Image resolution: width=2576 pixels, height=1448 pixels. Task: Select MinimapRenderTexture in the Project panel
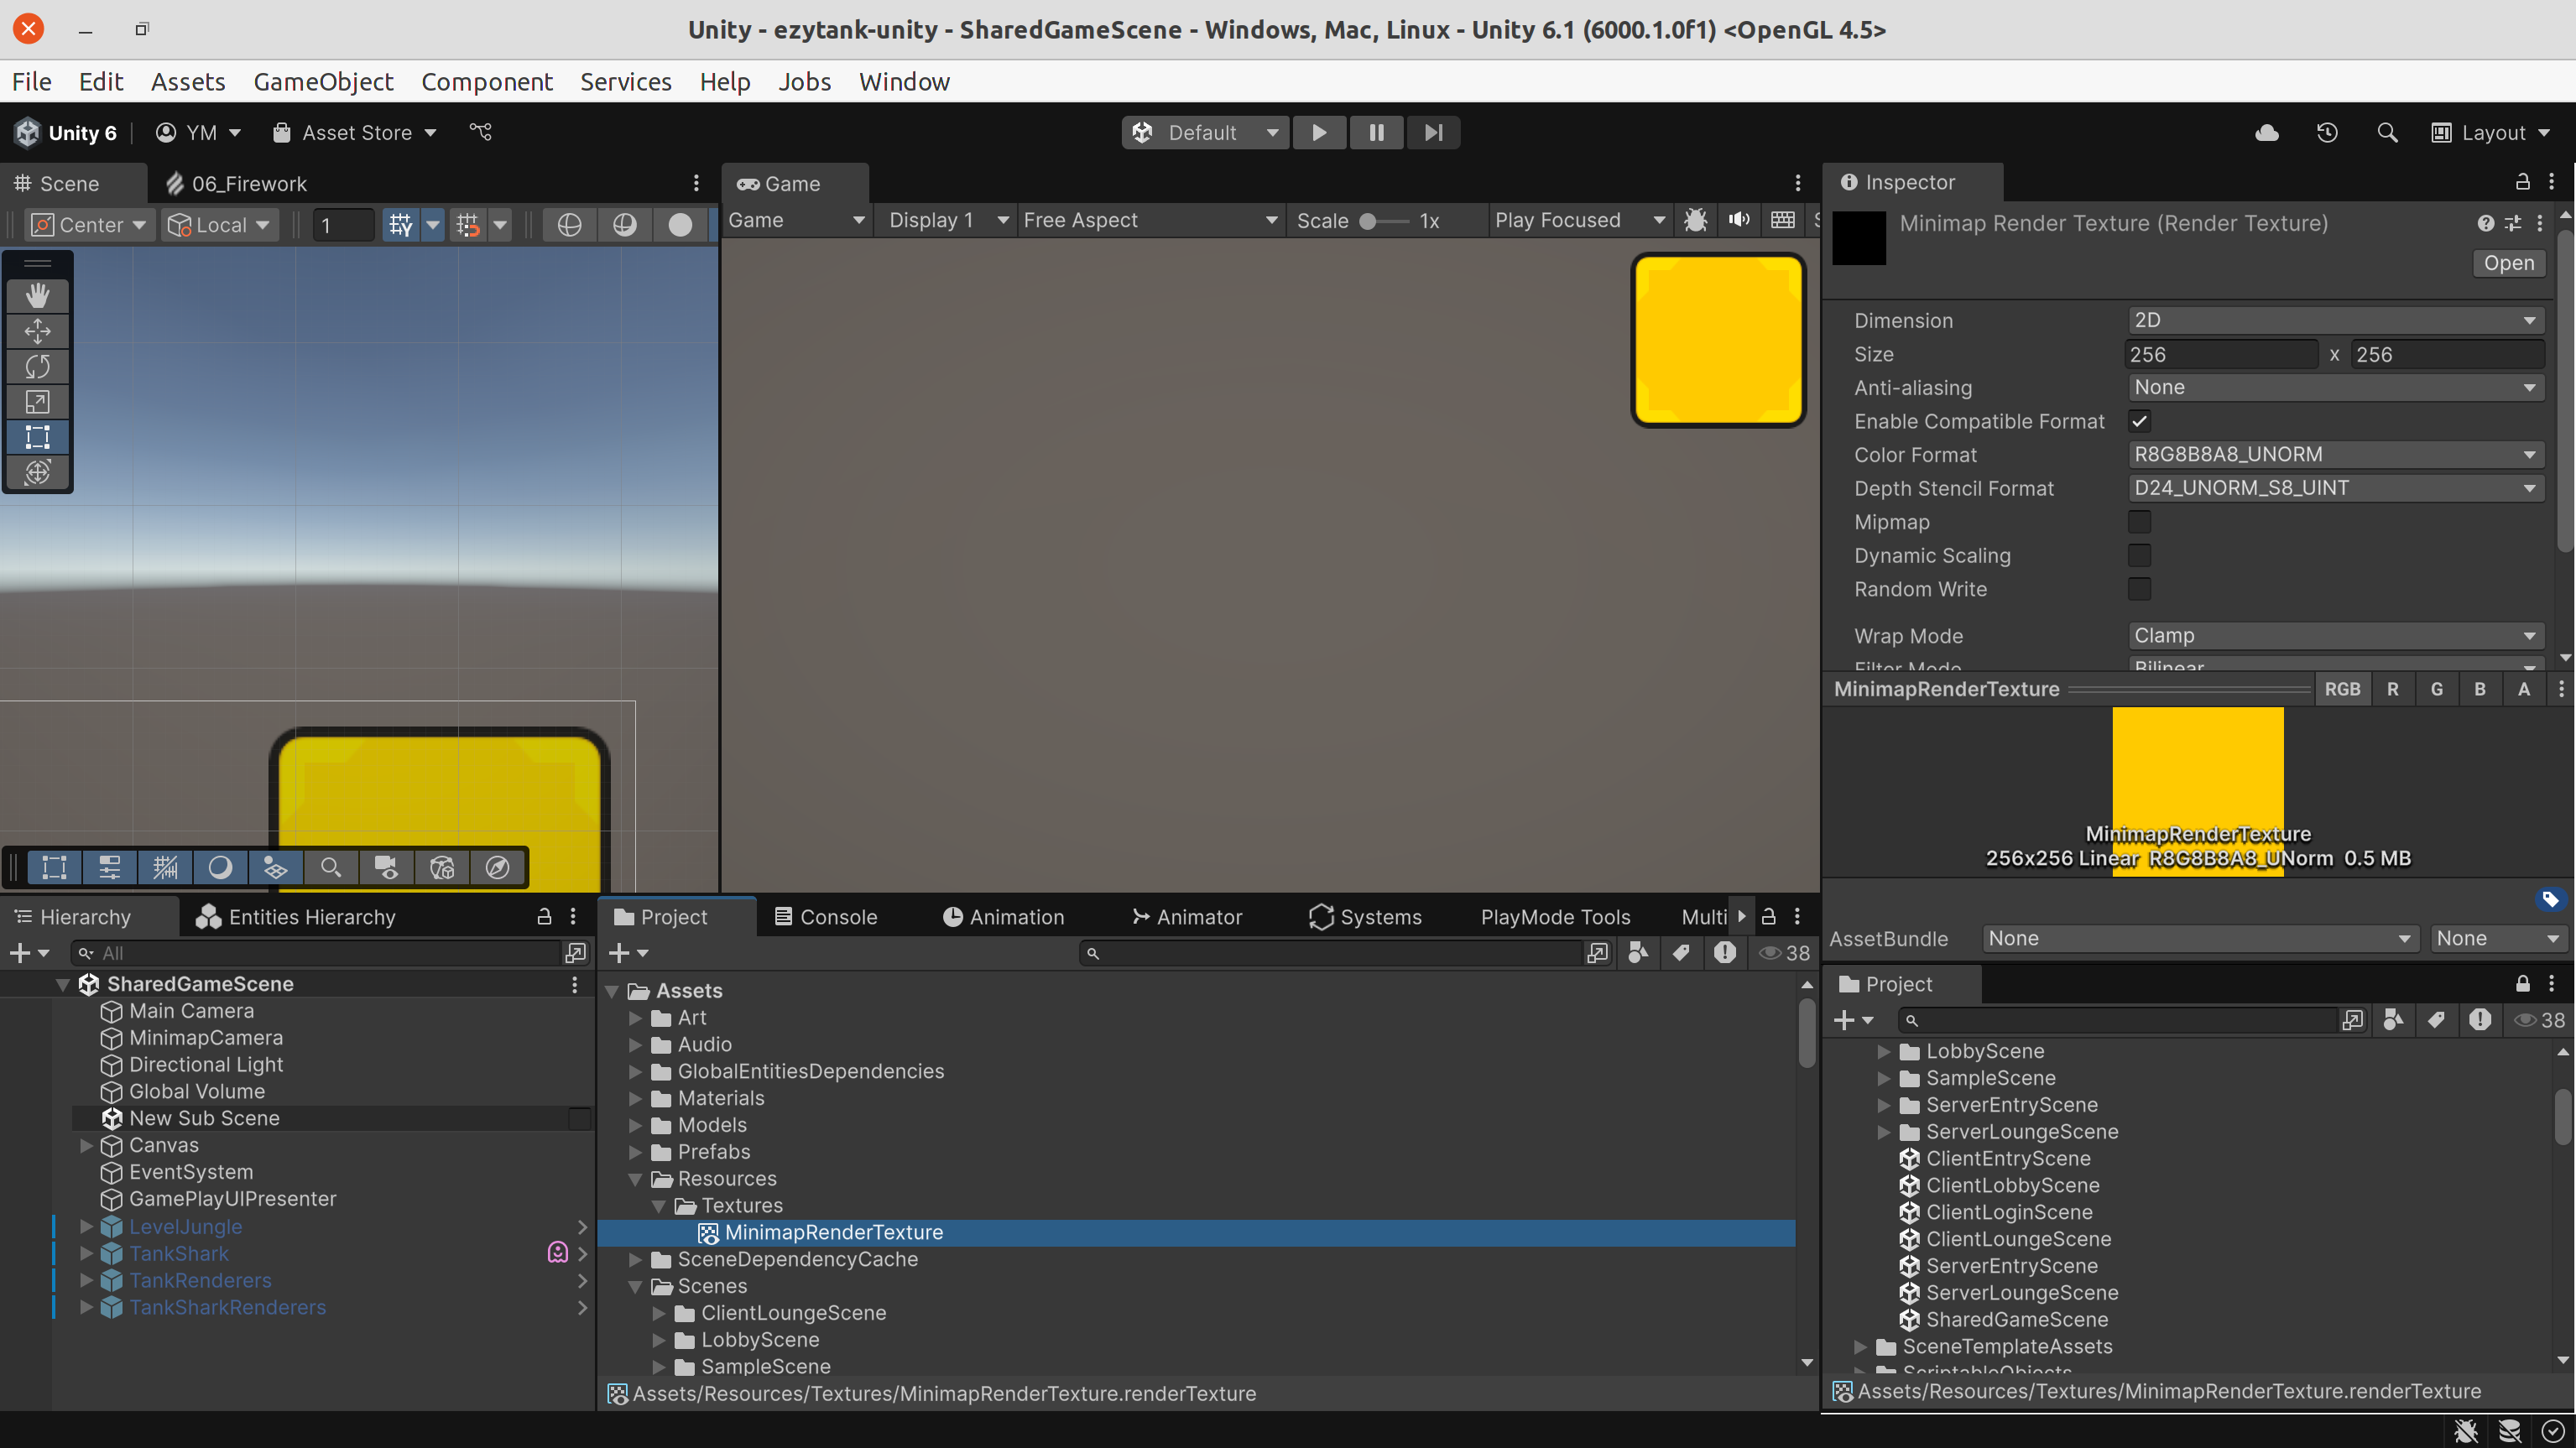835,1232
